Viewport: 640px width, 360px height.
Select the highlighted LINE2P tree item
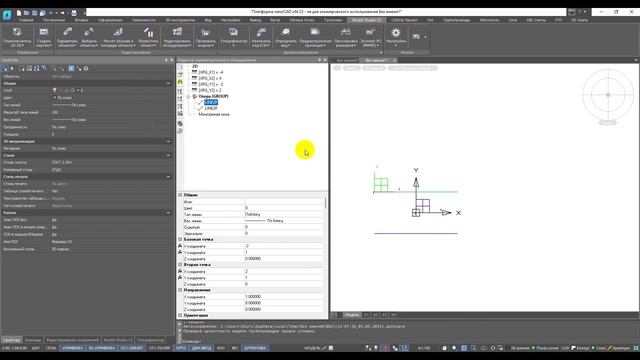point(211,102)
